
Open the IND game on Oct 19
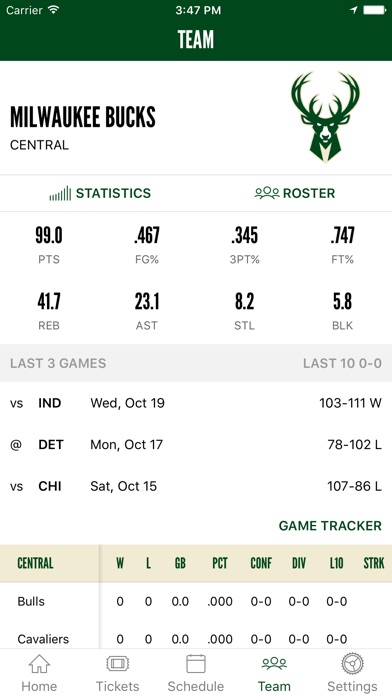[x=196, y=403]
